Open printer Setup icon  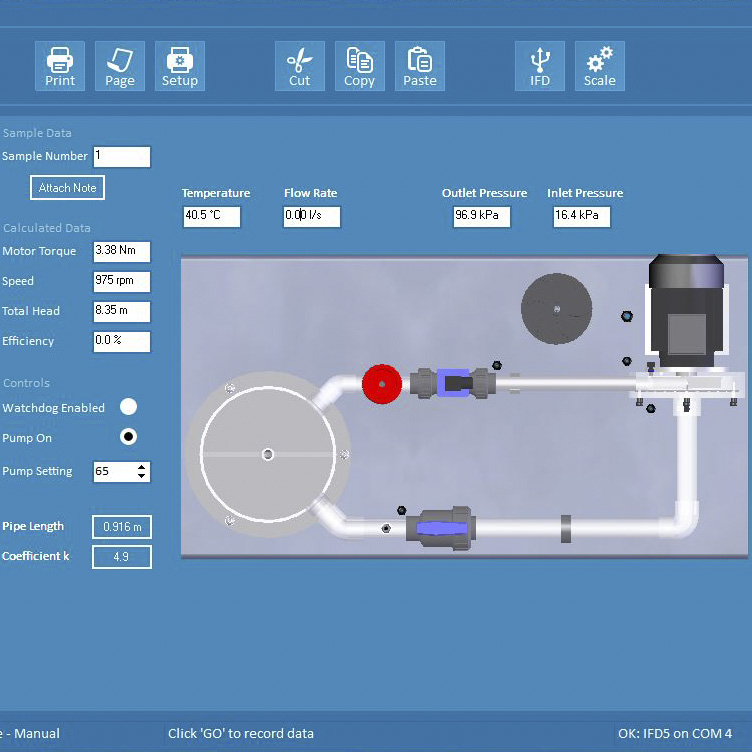[x=180, y=66]
